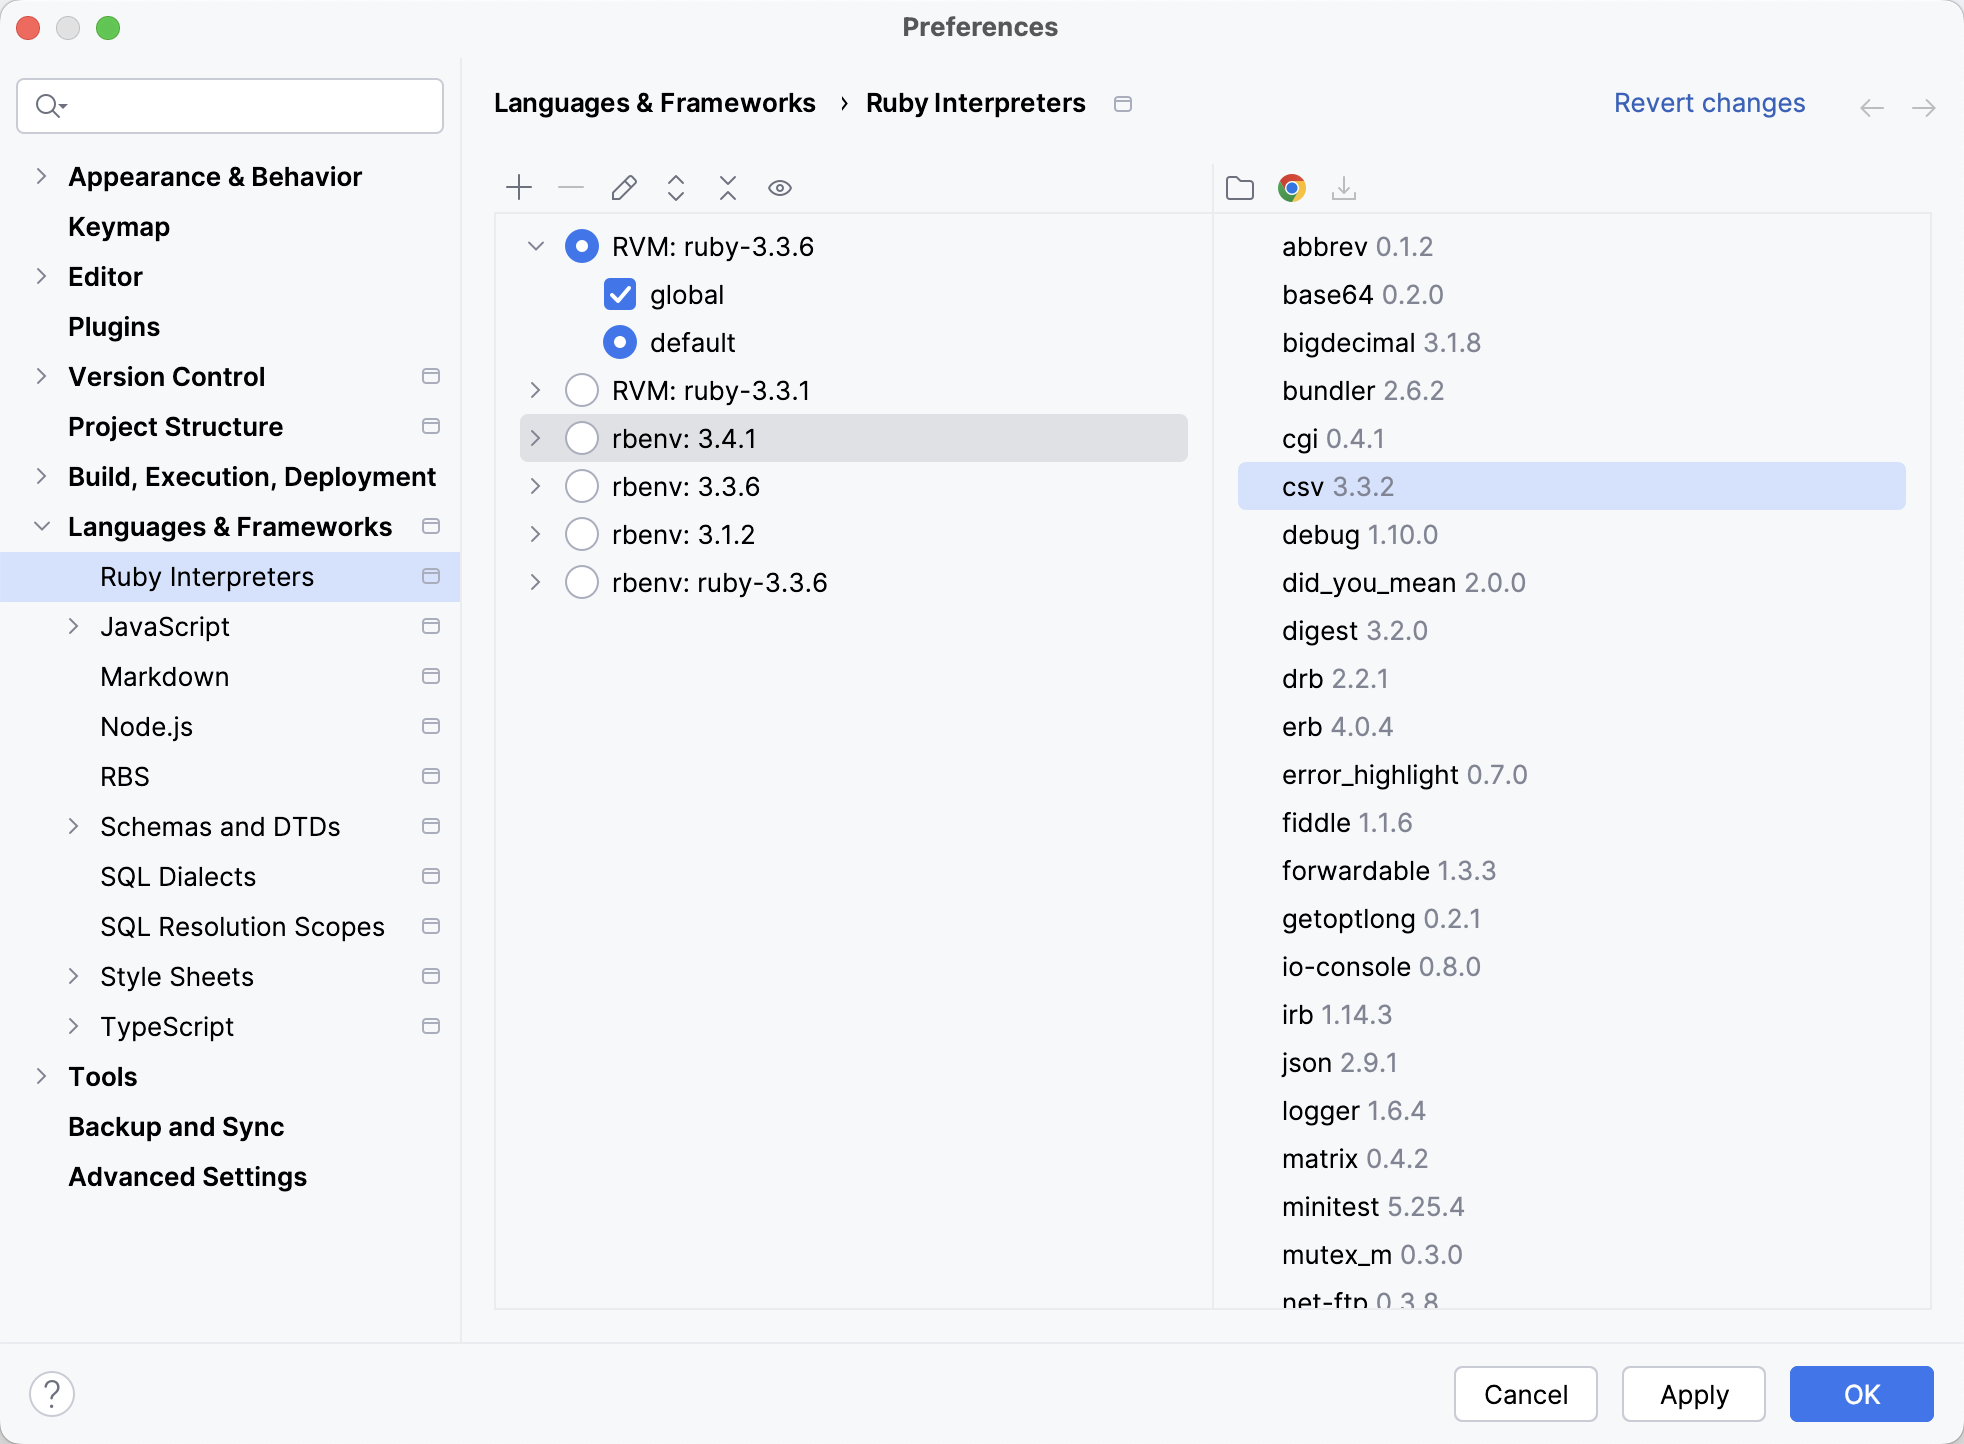Viewport: 1964px width, 1444px height.
Task: Edit the selected interpreter using the pencil icon
Action: pos(623,187)
